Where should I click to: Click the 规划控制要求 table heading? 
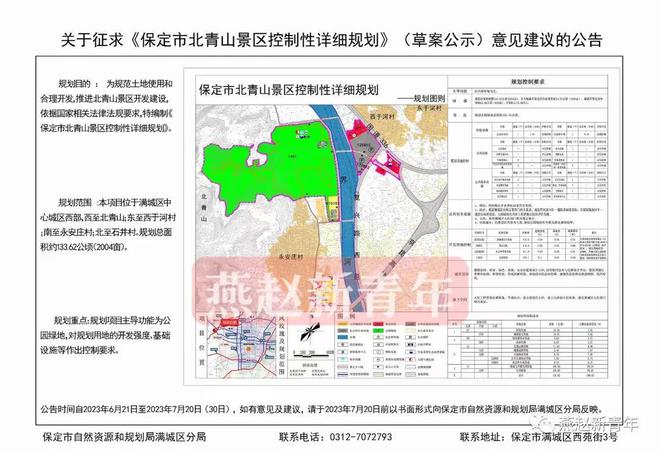(x=528, y=82)
